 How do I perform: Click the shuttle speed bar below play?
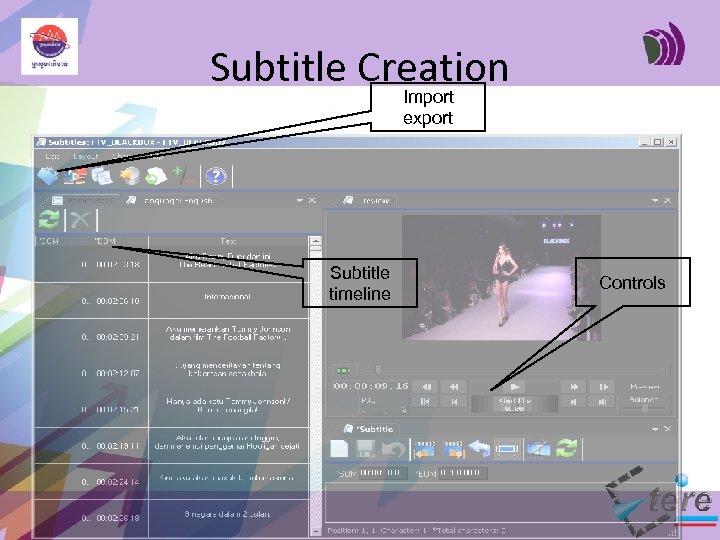pos(514,404)
